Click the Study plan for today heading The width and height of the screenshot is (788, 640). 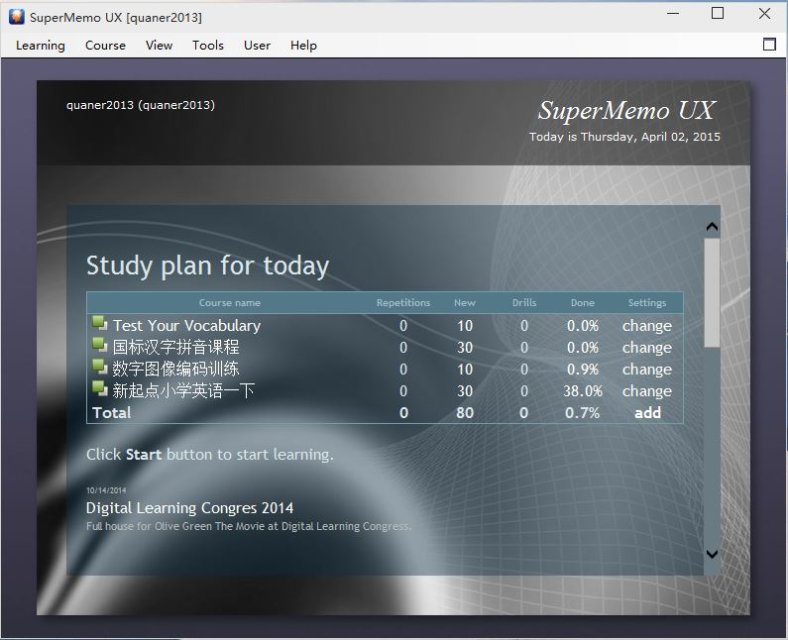click(x=208, y=266)
